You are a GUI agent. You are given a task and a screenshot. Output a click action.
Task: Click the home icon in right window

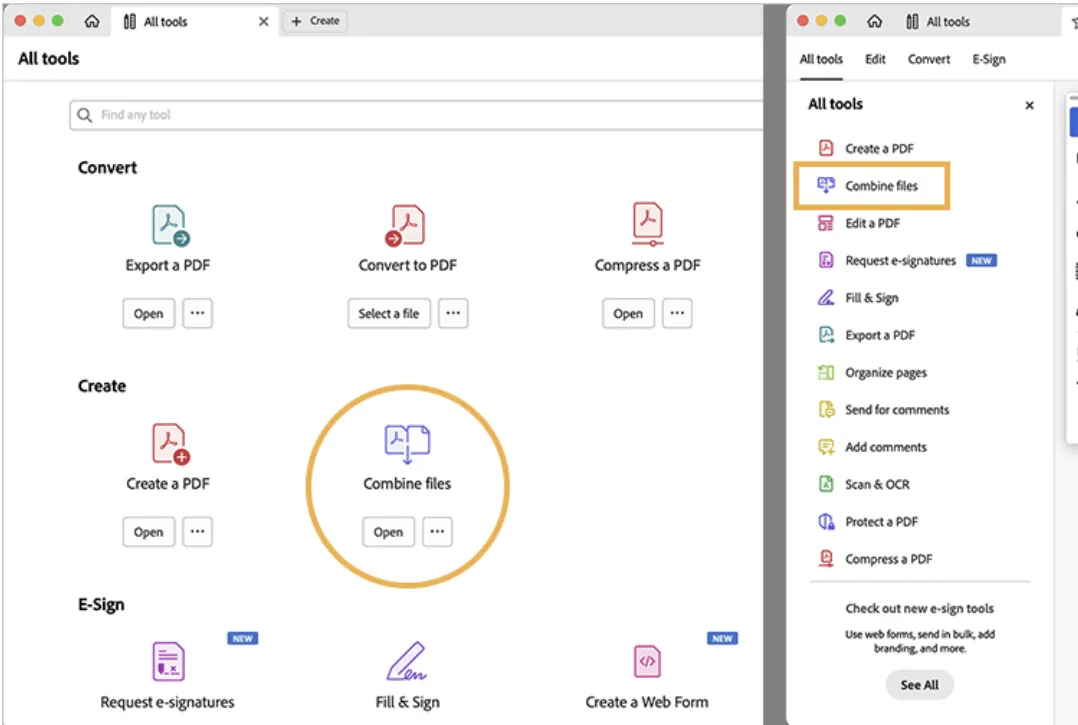874,21
